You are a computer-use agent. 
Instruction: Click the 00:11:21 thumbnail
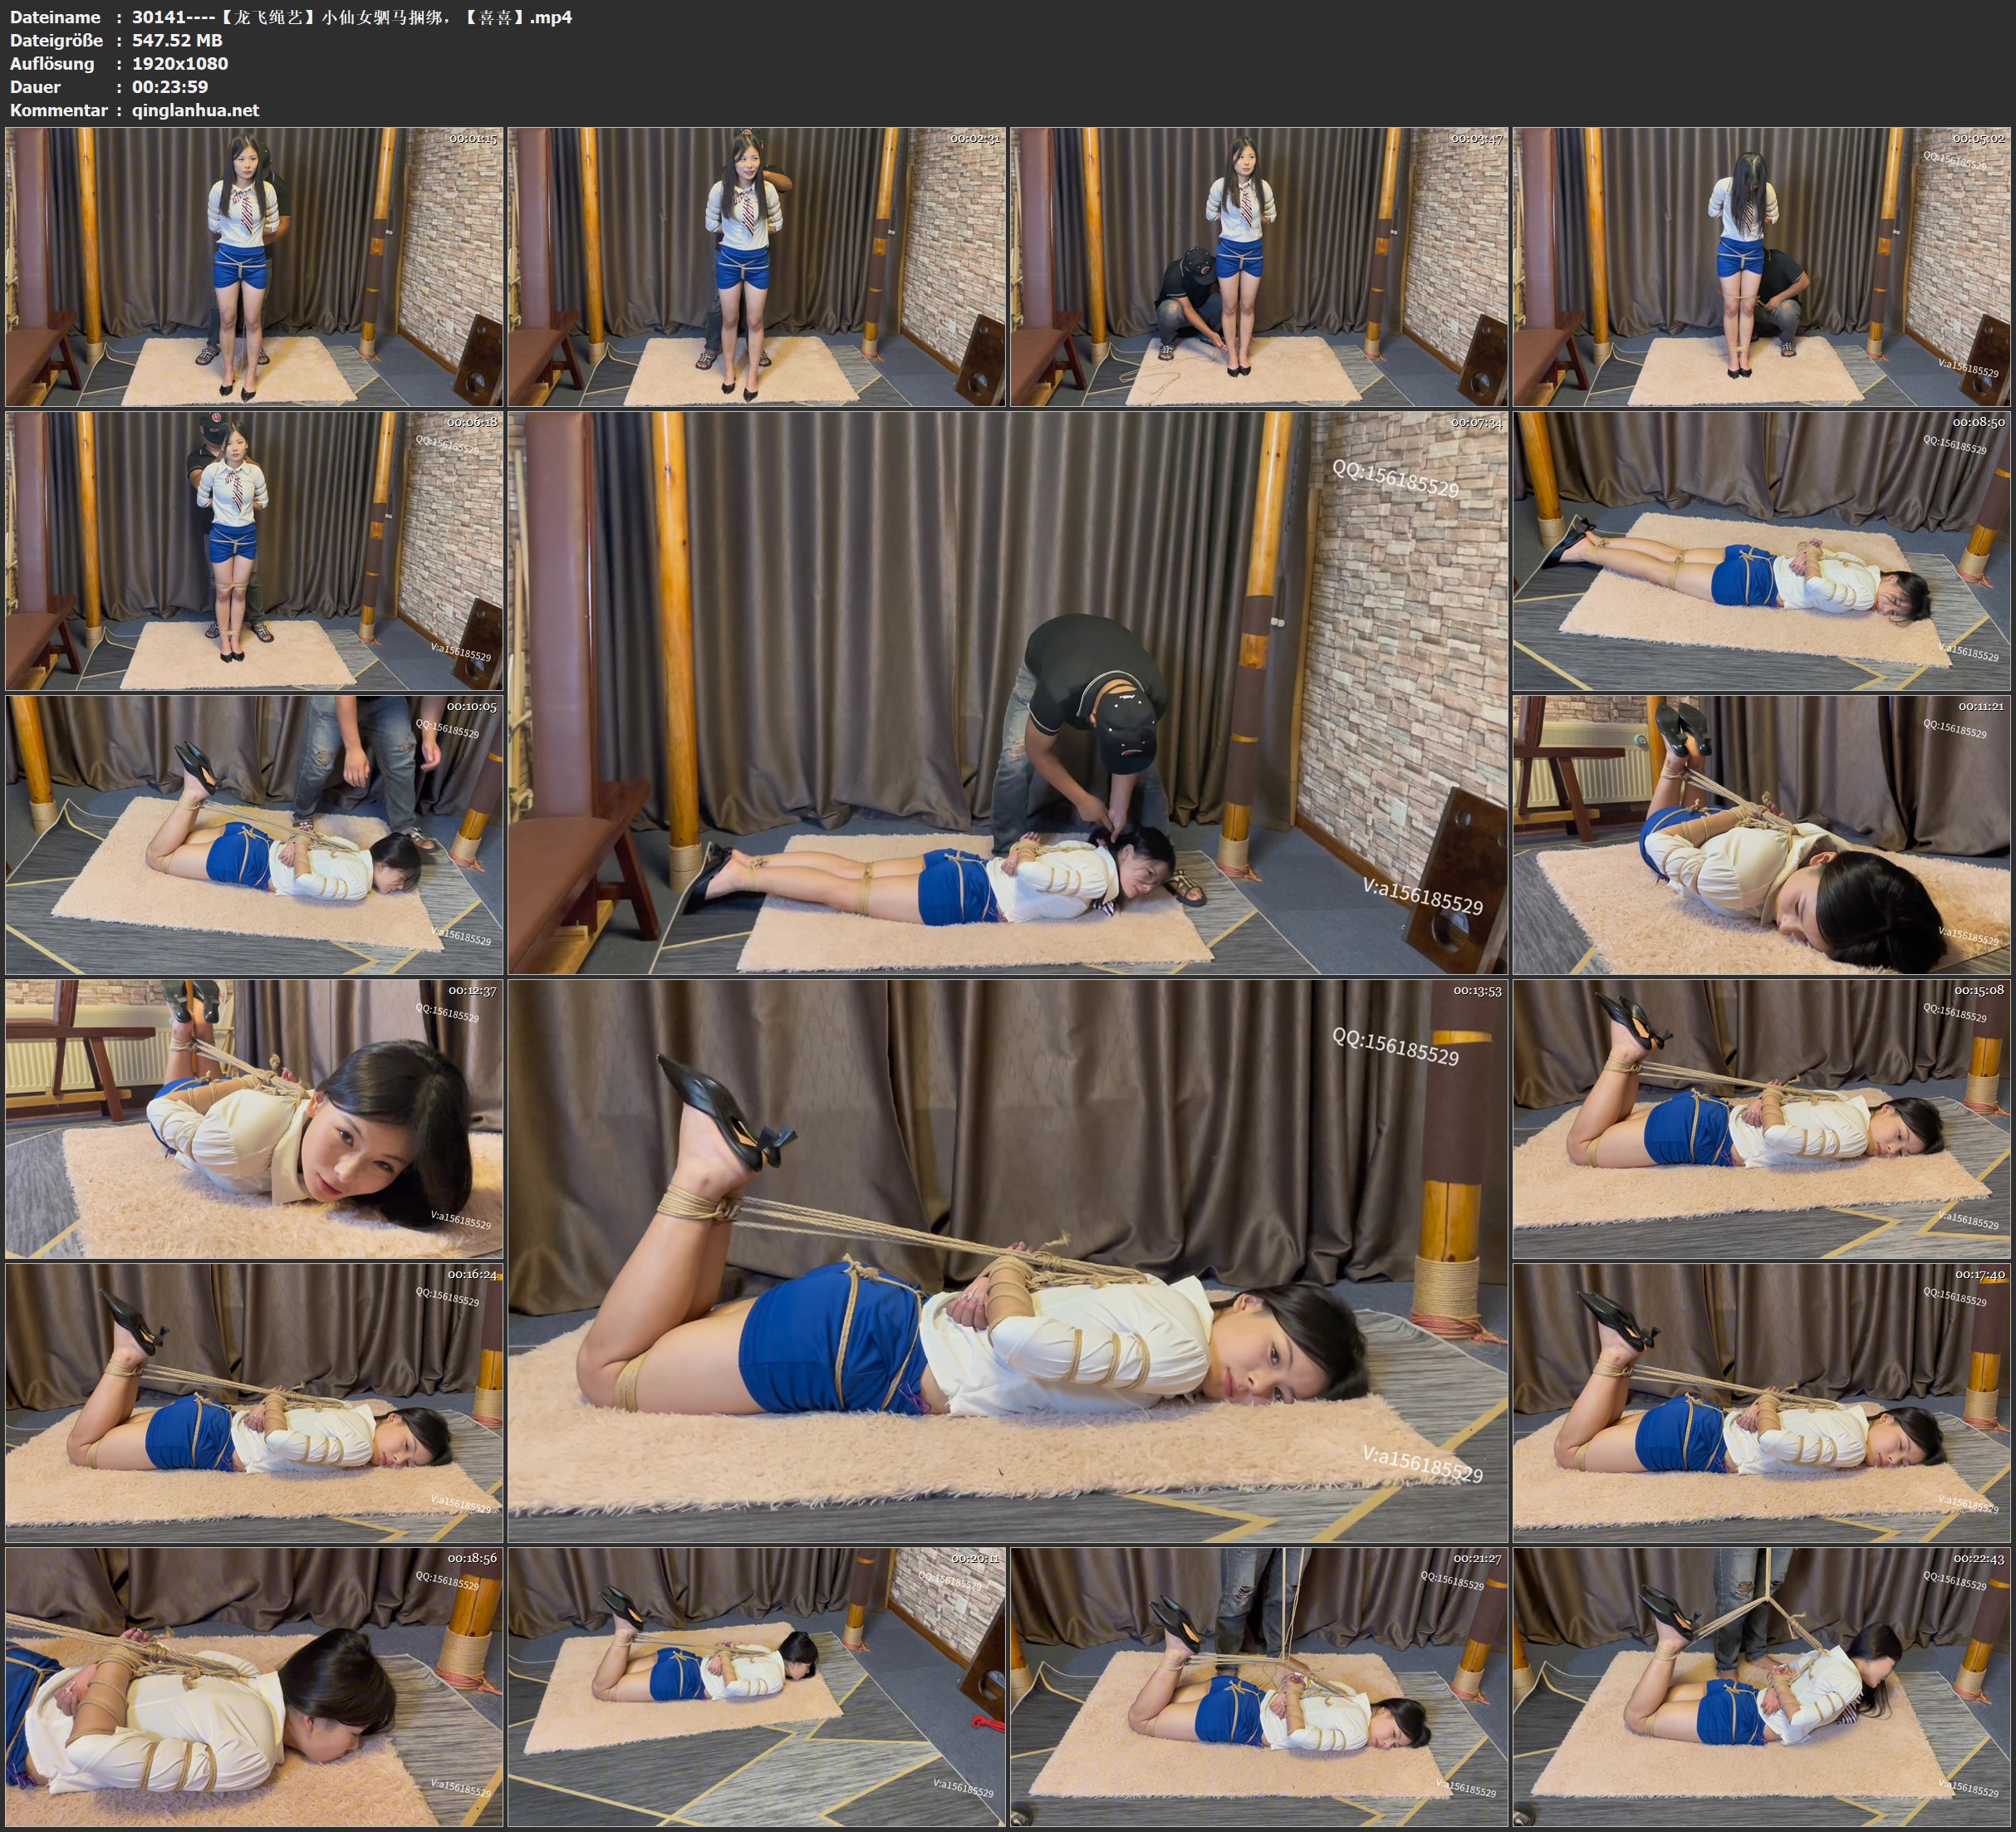(1761, 834)
